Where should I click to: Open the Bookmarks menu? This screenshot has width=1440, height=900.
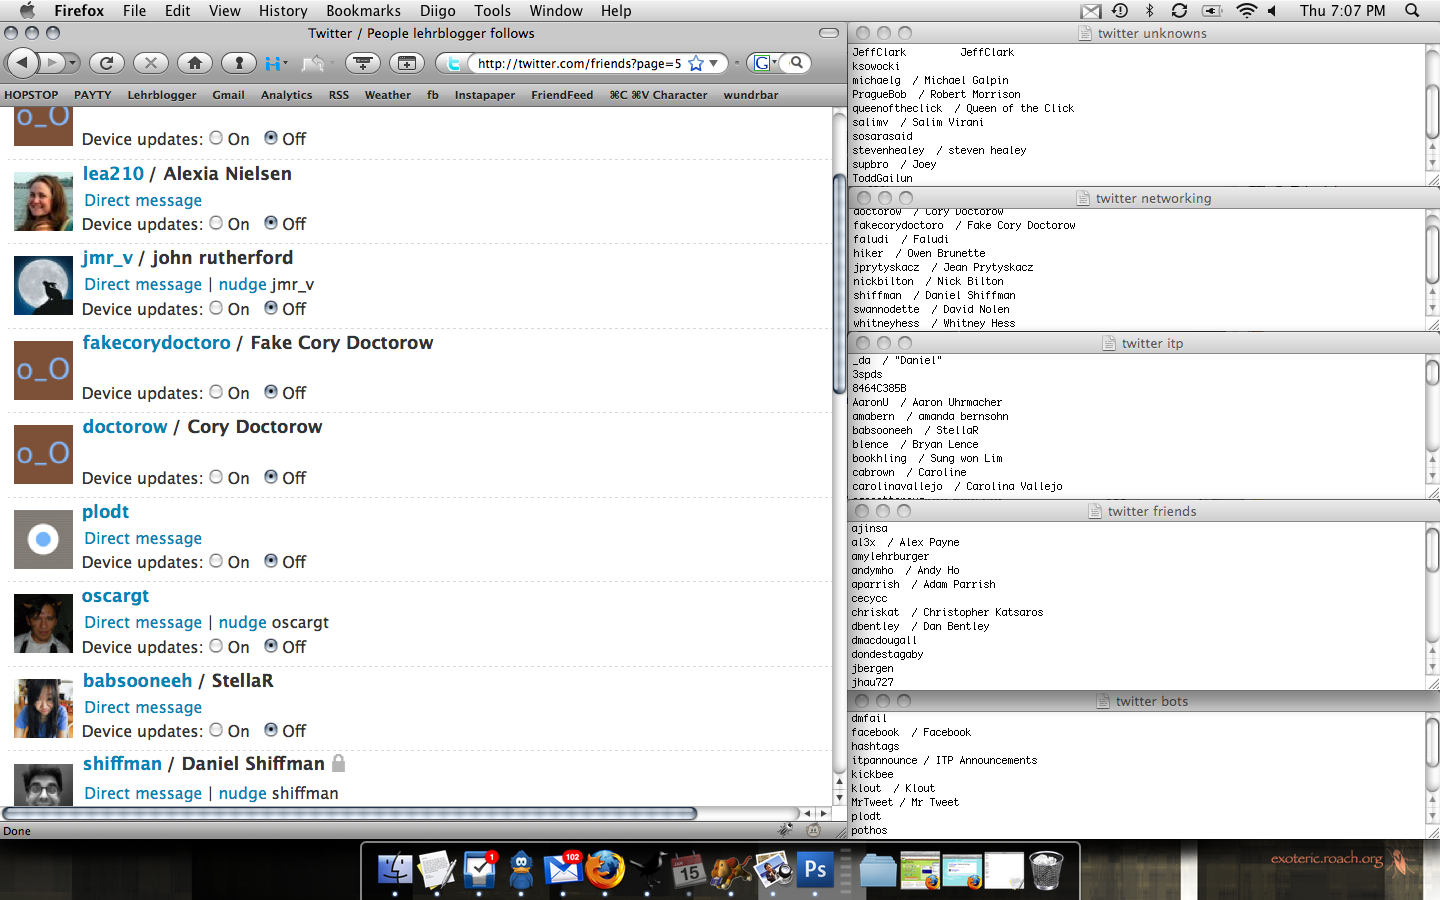(x=363, y=11)
